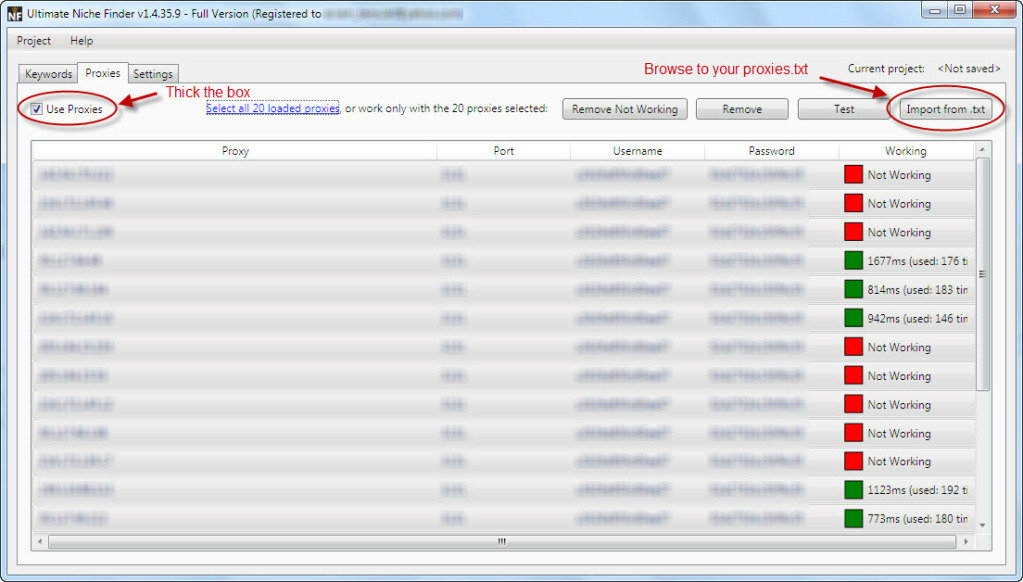Enable the Use Proxies checkbox
Screen dimensions: 1023x582
tap(37, 109)
